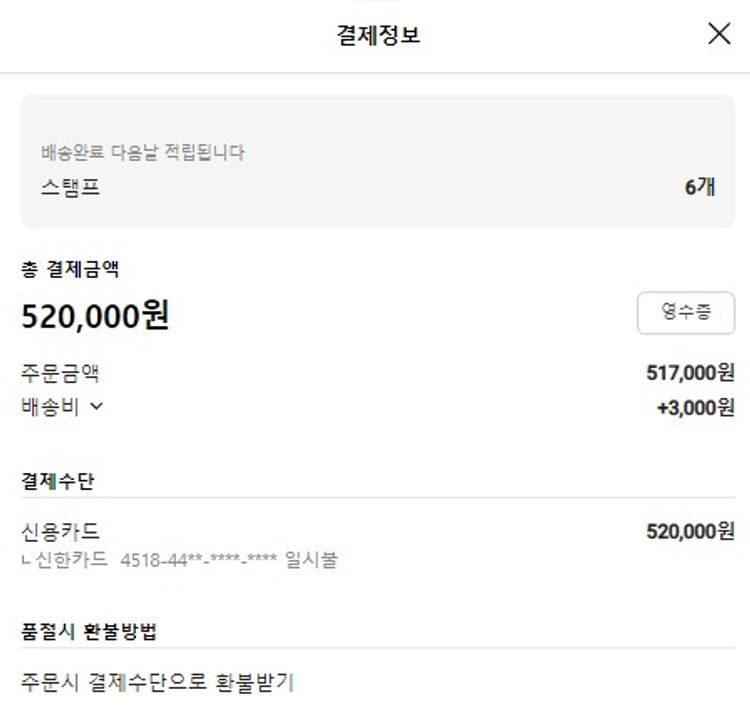Screen dimensions: 750x727
Task: Select the 517,000원 order amount
Action: coord(690,374)
